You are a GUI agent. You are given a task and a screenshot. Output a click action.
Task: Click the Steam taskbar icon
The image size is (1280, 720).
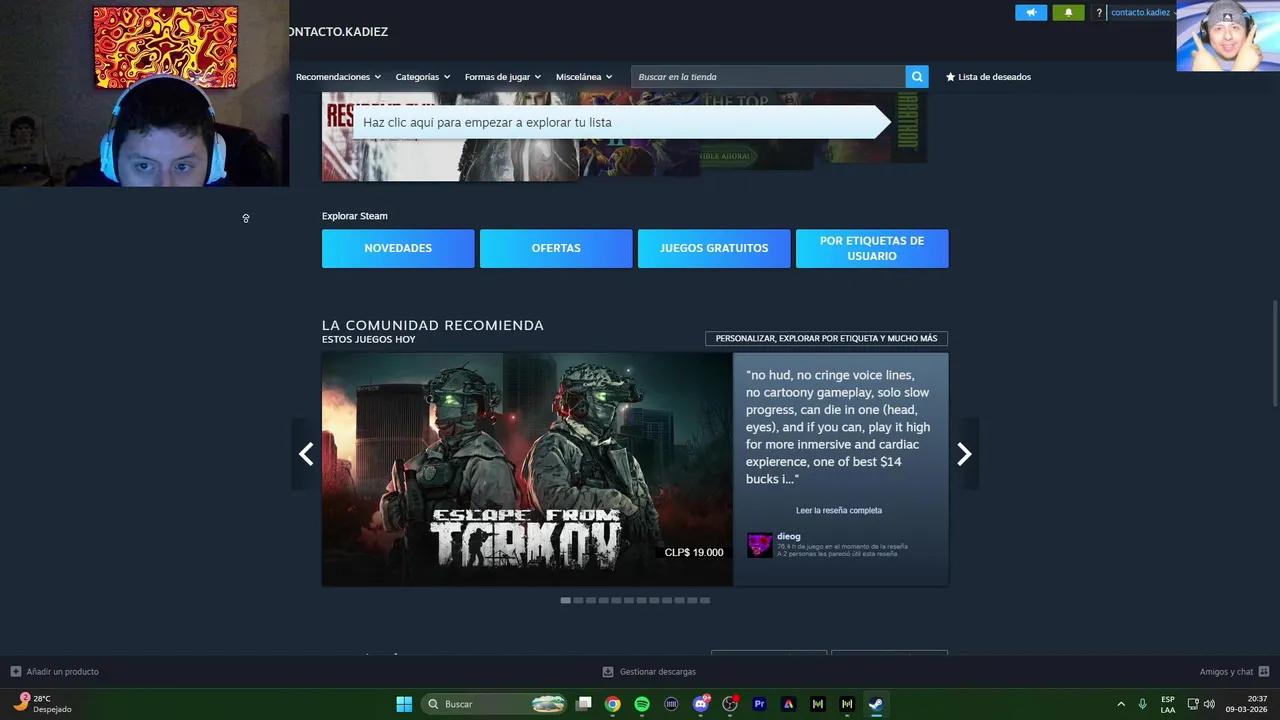click(x=875, y=704)
